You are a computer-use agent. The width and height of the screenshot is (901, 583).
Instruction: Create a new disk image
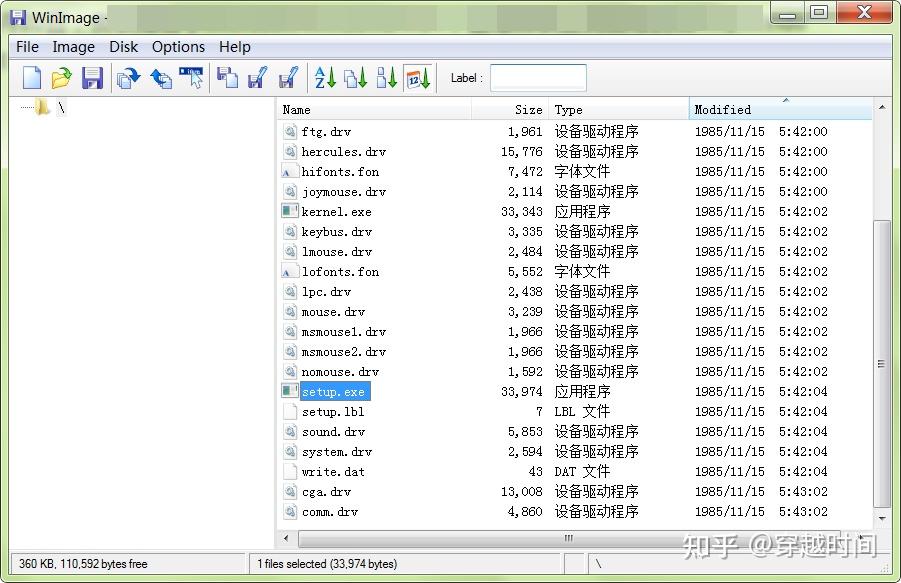point(31,77)
